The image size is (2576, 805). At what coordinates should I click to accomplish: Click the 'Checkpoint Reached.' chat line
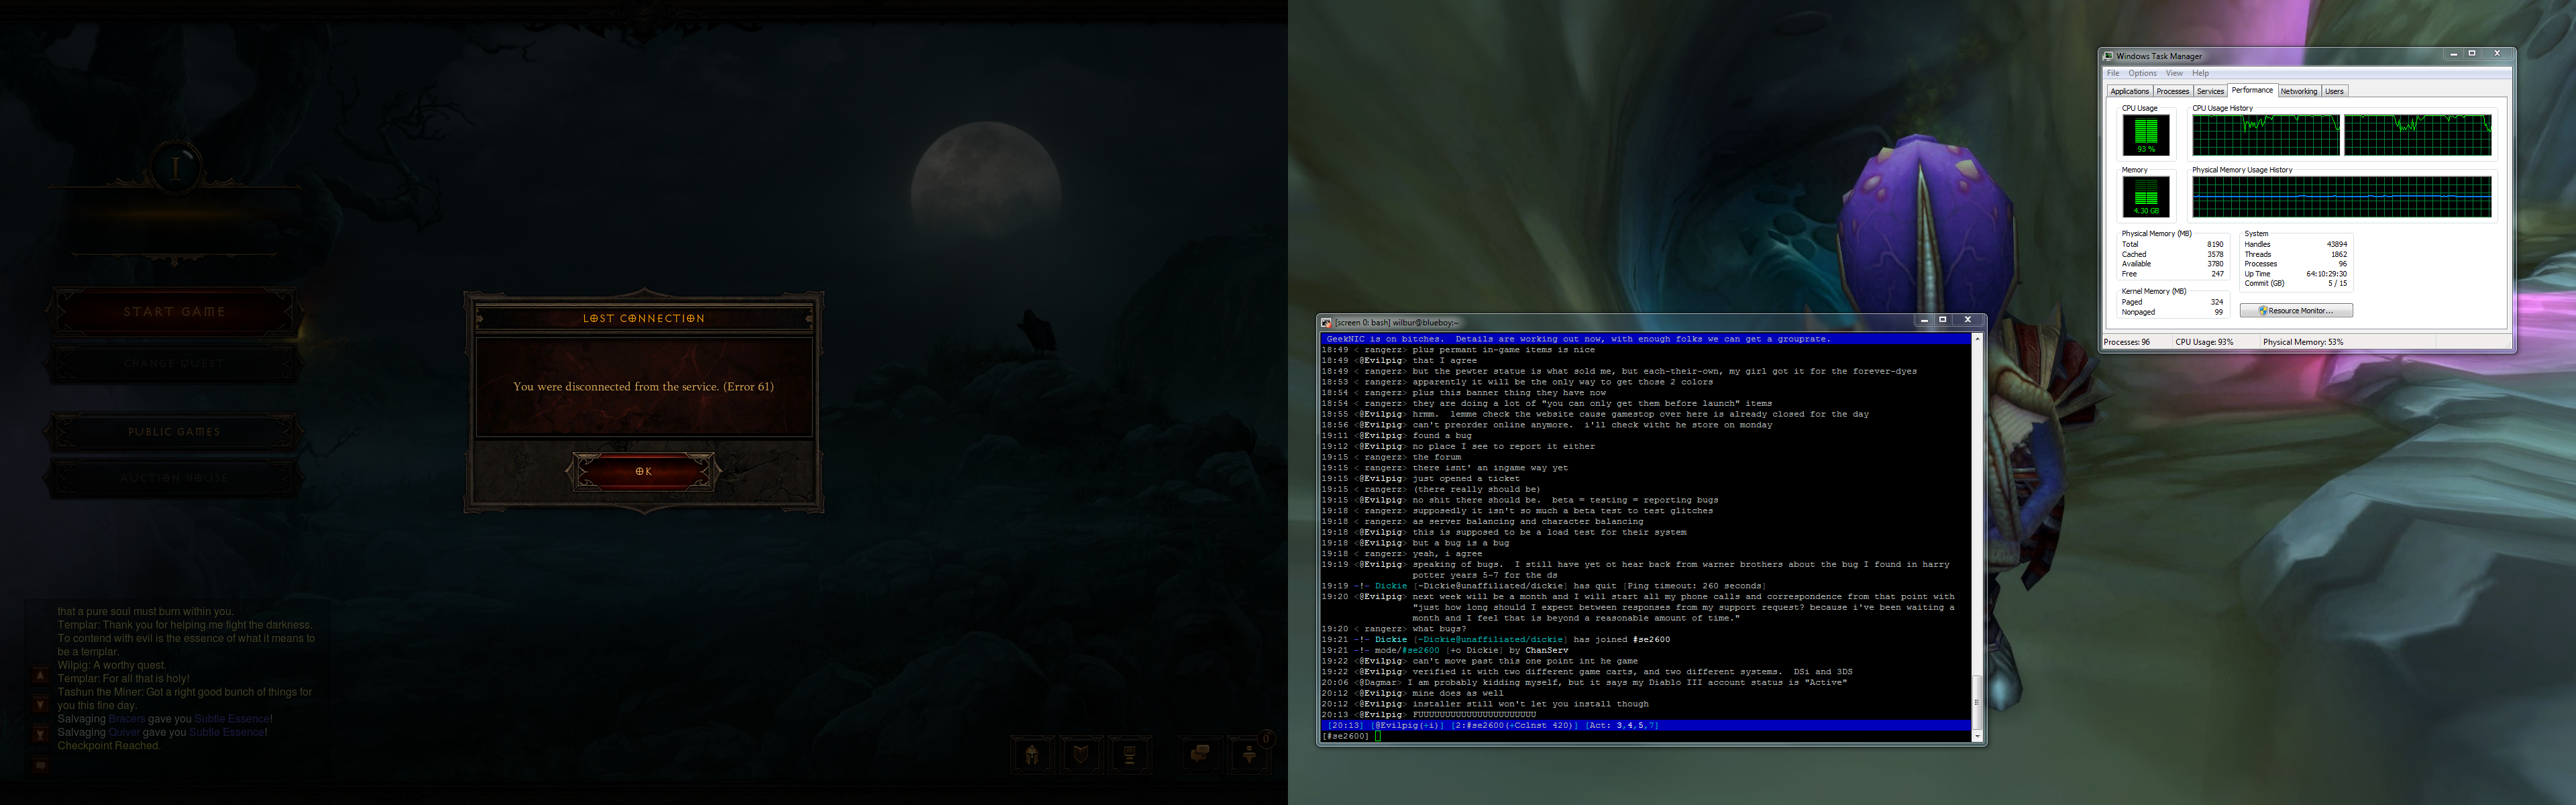coord(109,746)
